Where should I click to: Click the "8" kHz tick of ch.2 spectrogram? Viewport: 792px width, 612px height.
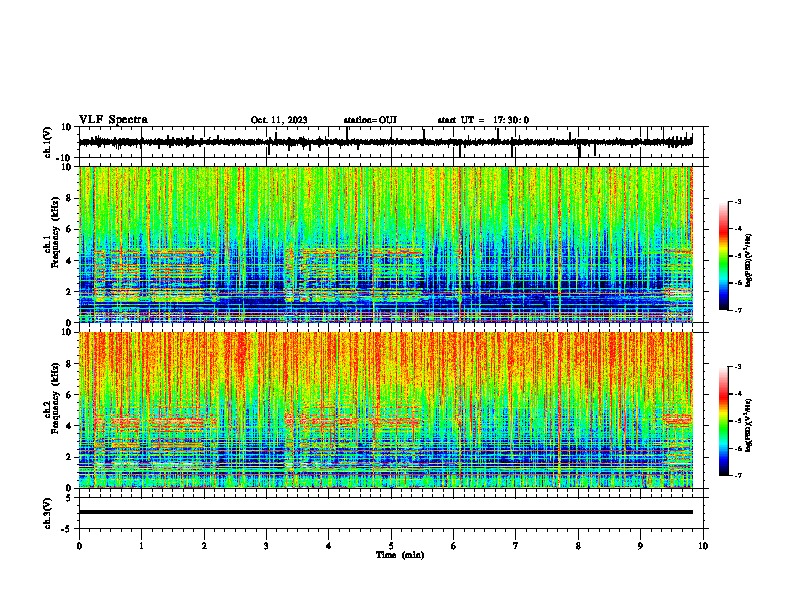70,363
